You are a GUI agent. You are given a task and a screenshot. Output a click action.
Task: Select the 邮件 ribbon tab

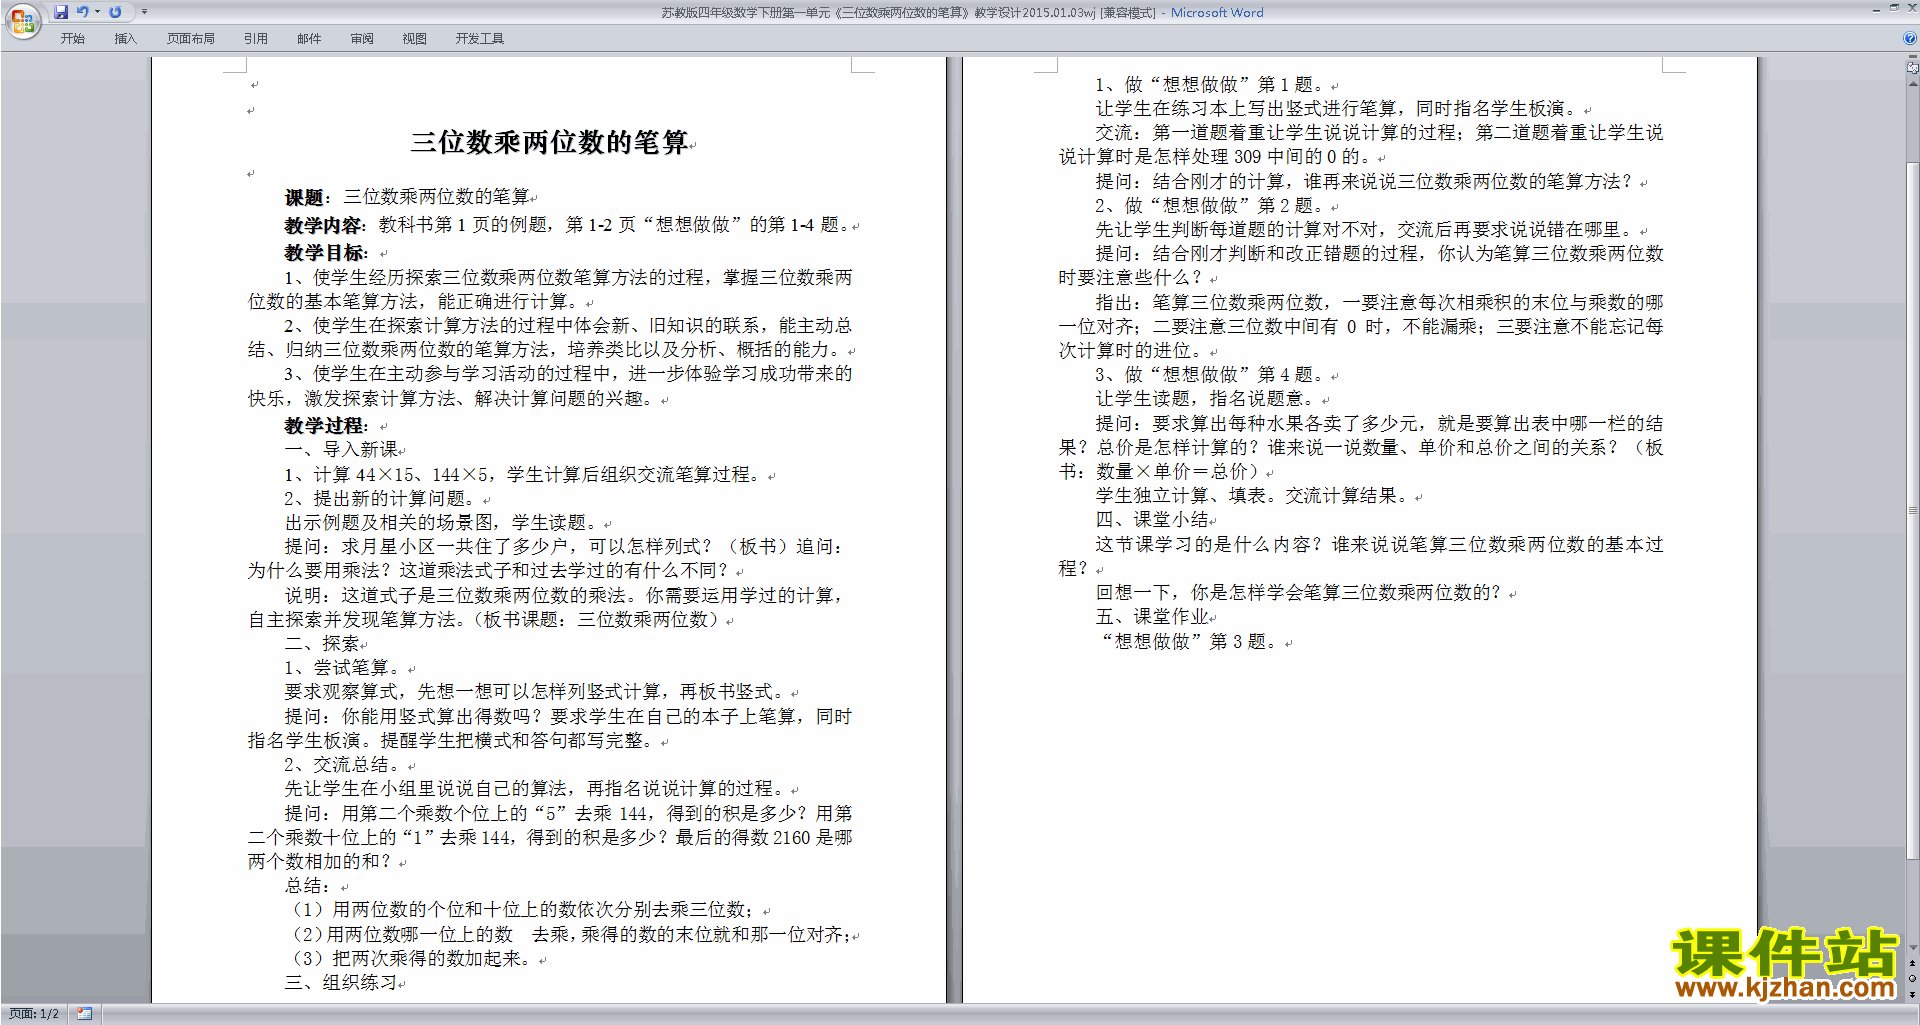click(309, 39)
